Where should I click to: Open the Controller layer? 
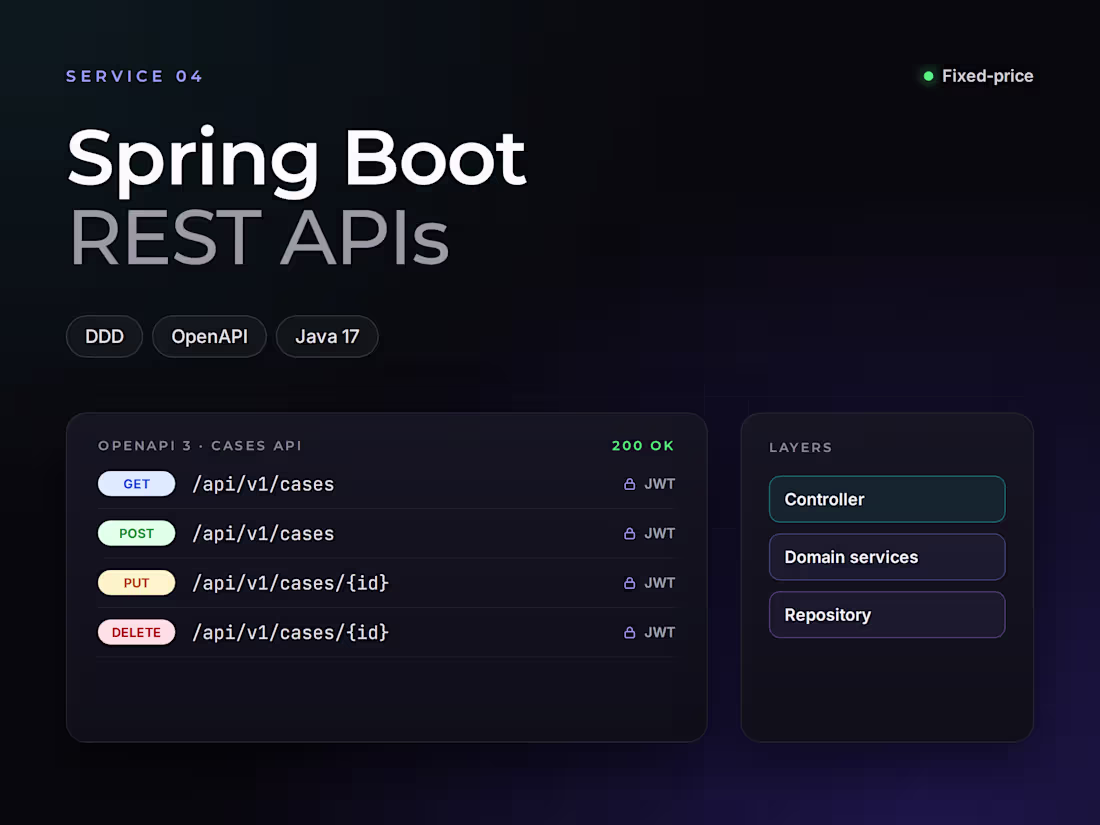[x=887, y=499]
